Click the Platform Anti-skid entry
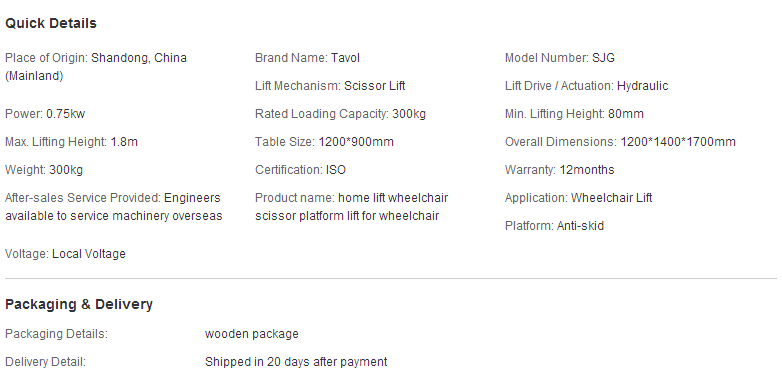This screenshot has height=390, width=782. (x=555, y=226)
